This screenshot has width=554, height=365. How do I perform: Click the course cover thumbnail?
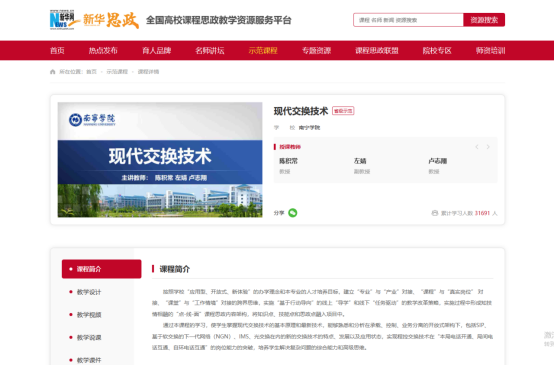pos(160,160)
